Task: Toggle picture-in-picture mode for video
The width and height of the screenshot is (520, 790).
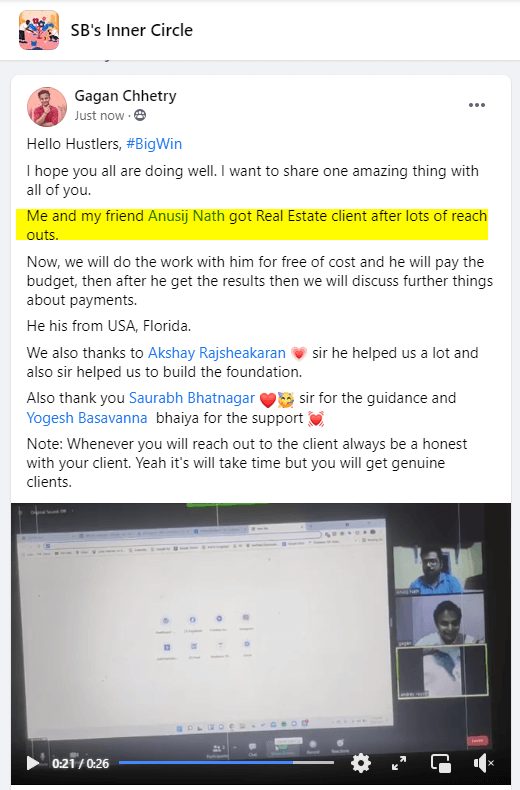Action: (x=441, y=763)
